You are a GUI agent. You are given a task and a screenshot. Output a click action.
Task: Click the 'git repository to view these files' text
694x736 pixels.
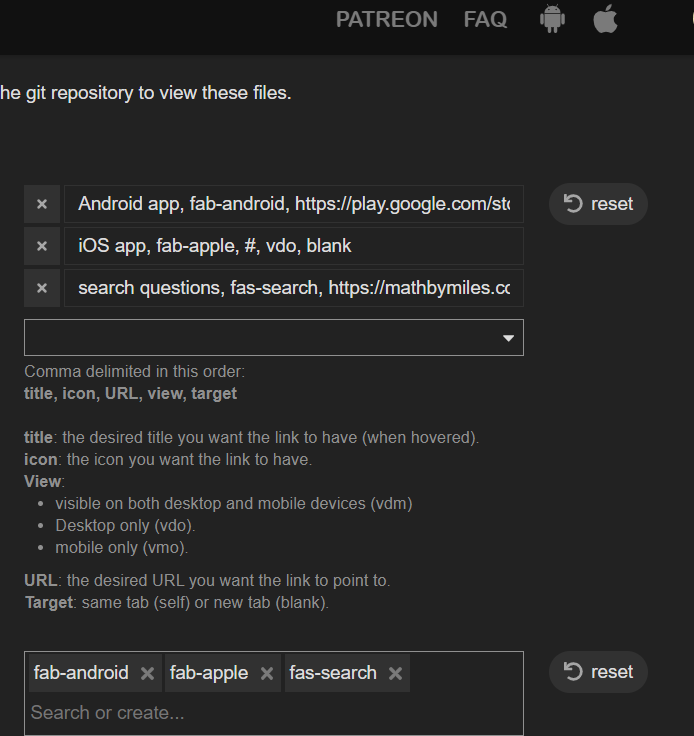click(x=159, y=93)
